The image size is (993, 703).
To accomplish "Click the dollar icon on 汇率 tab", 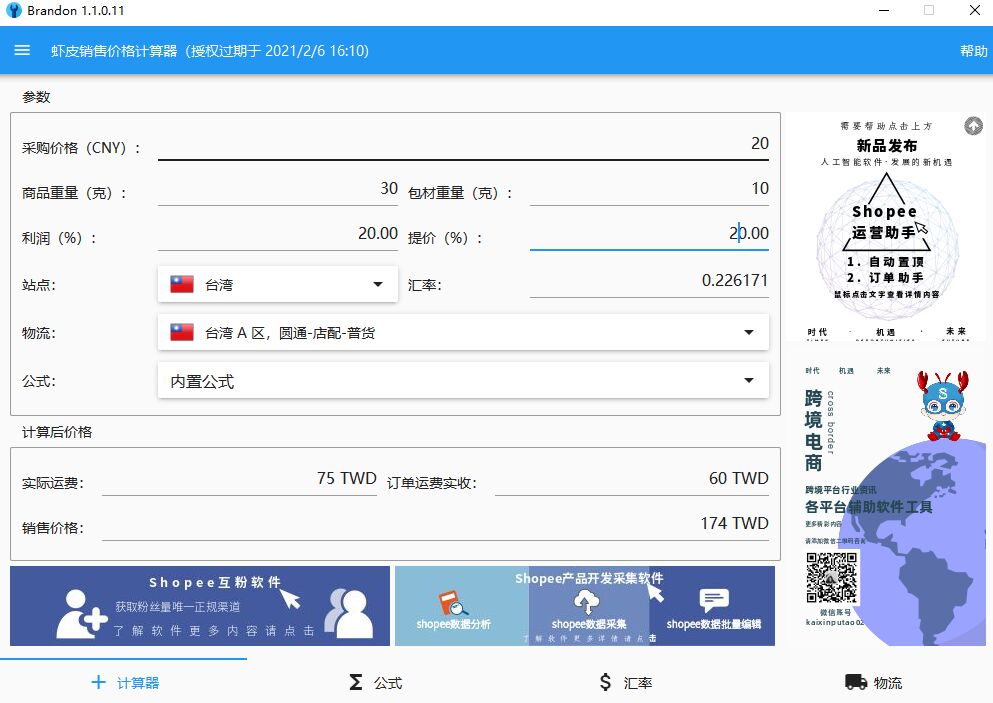I will pyautogui.click(x=605, y=682).
